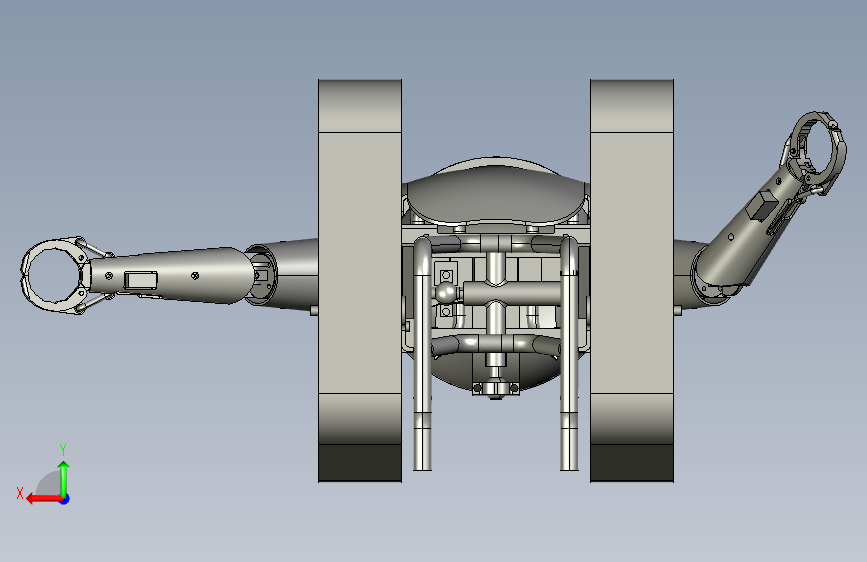This screenshot has width=867, height=562.
Task: Select the rectangular box on the left arm
Action: point(141,280)
